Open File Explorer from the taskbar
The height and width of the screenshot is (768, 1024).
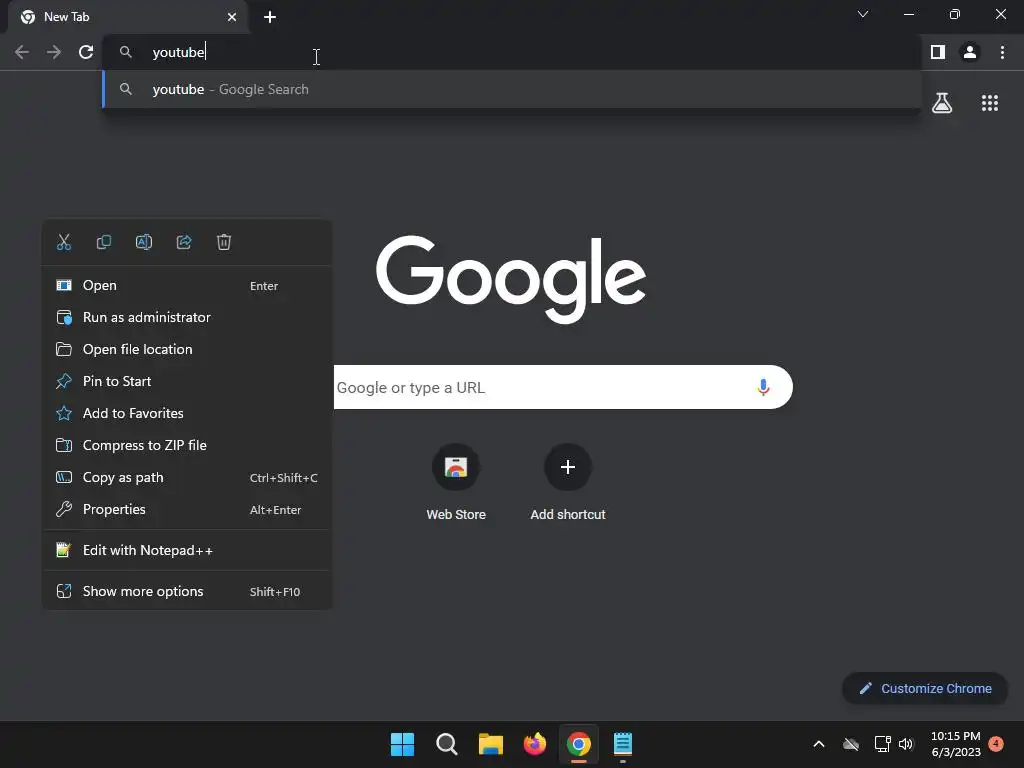coord(490,744)
